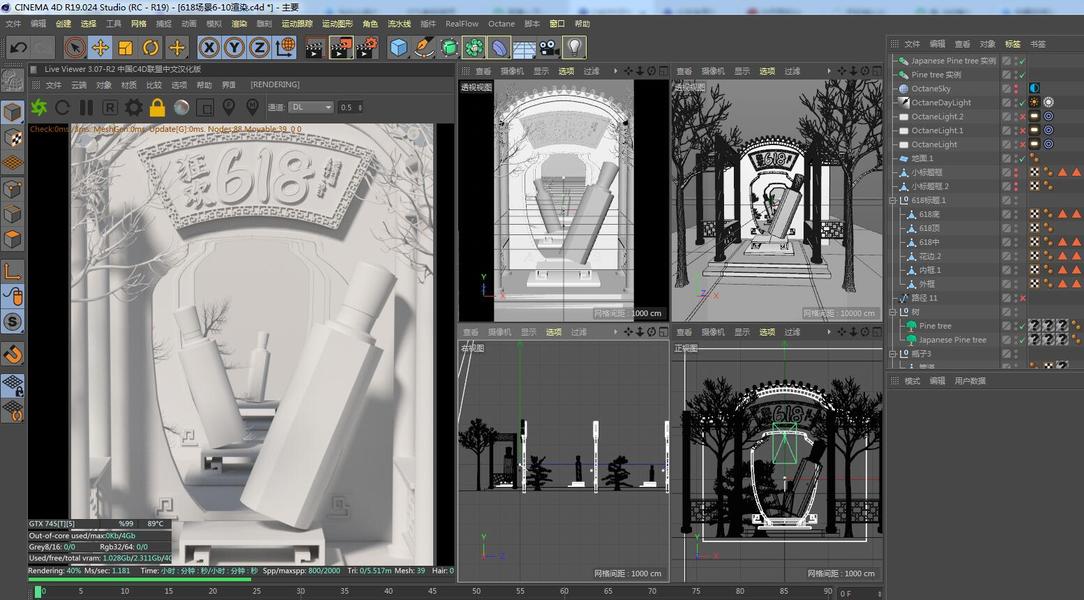Select Polygons mode orange cube icon
The width and height of the screenshot is (1084, 600).
click(12, 240)
